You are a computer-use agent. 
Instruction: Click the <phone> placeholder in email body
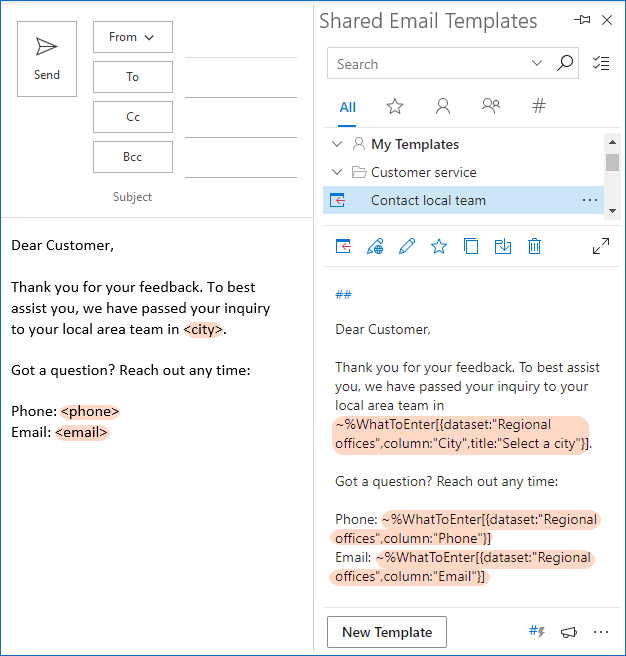click(x=90, y=412)
